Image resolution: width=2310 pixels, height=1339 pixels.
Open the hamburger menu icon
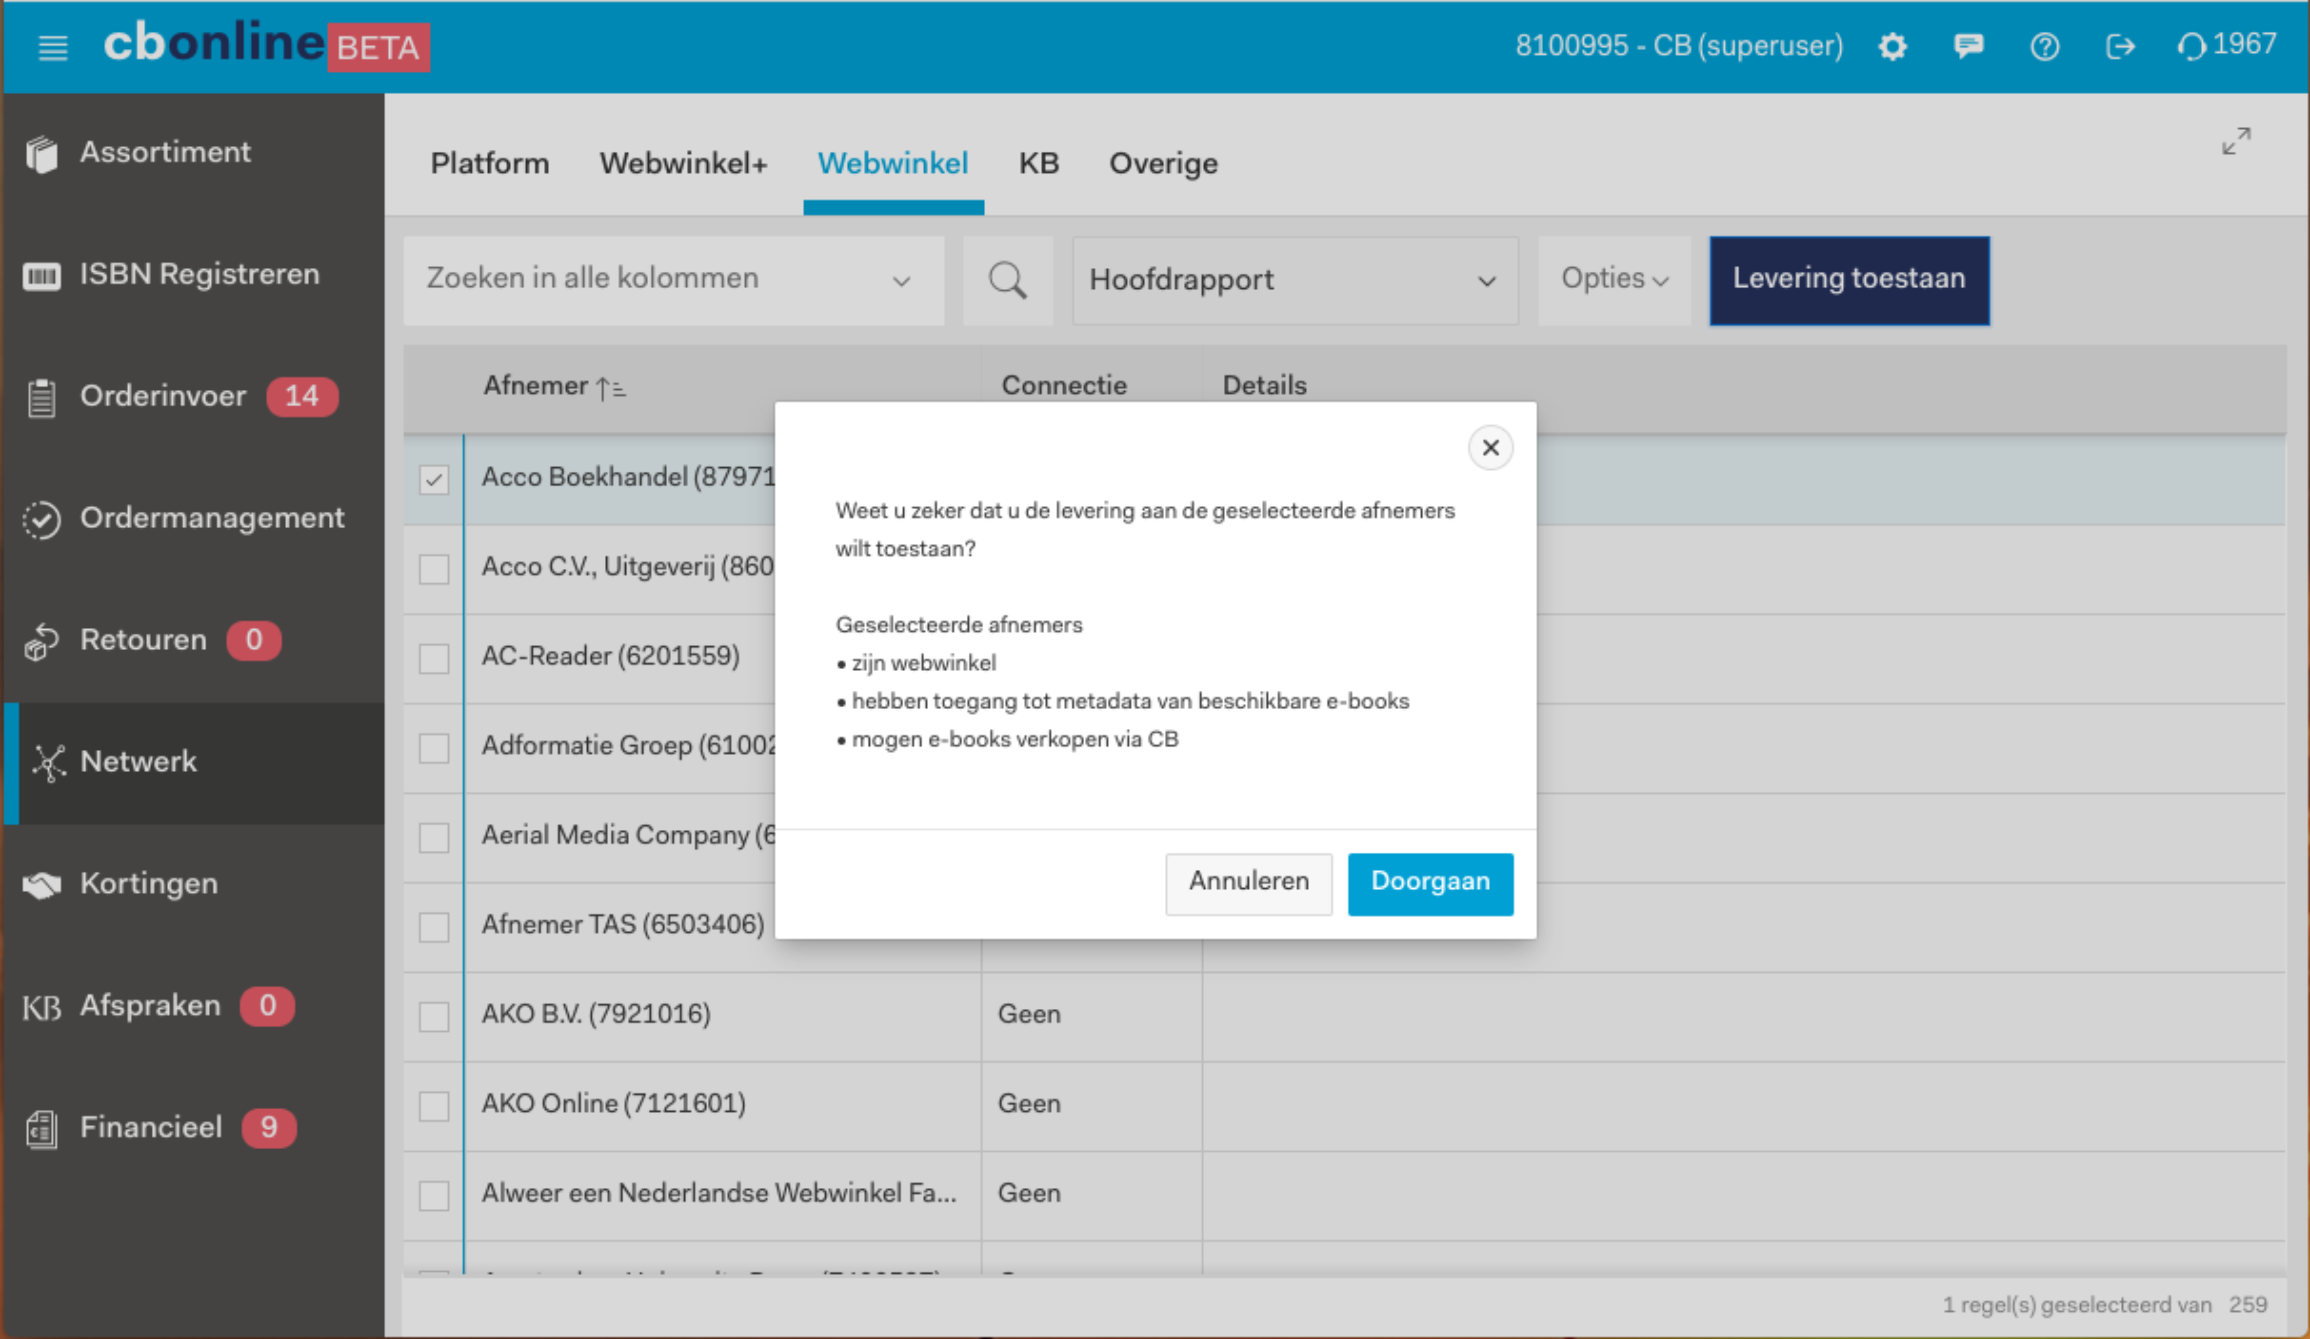[x=52, y=47]
